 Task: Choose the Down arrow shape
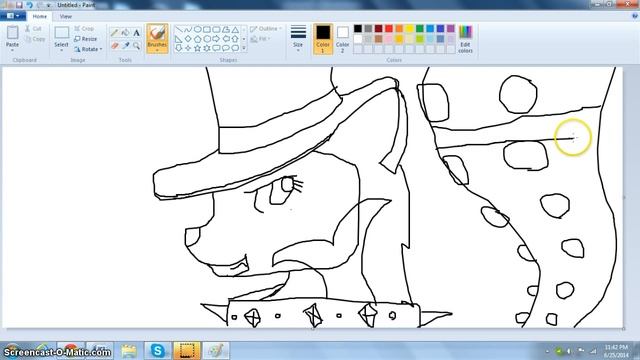pyautogui.click(x=179, y=48)
